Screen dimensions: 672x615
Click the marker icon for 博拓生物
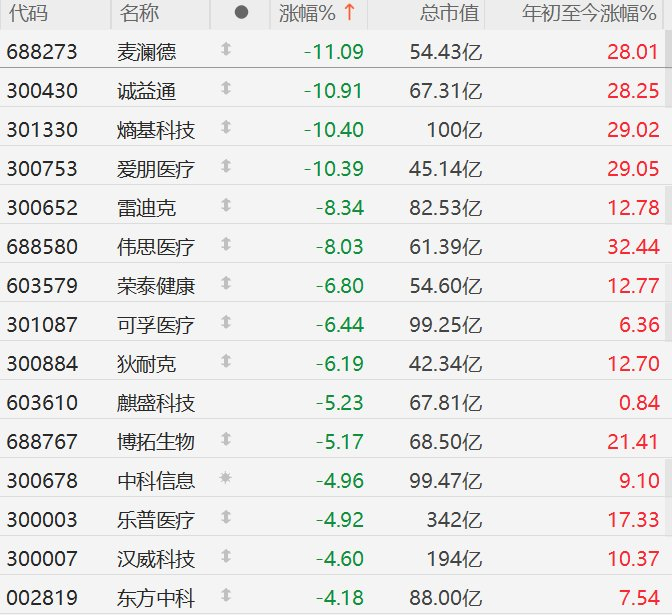tap(226, 439)
